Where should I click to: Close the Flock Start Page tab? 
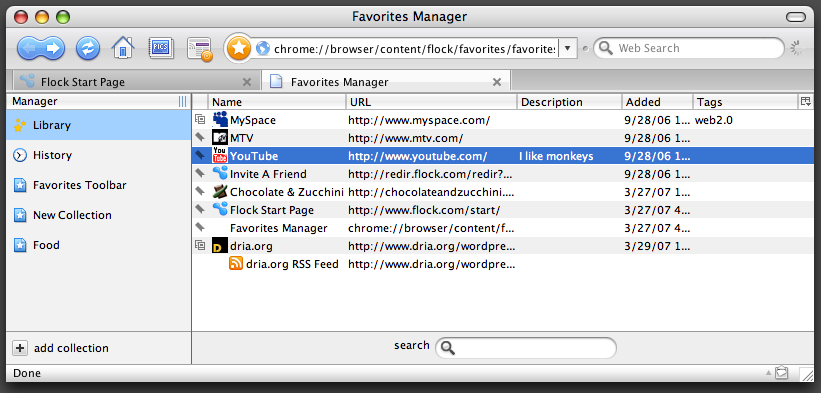point(247,82)
